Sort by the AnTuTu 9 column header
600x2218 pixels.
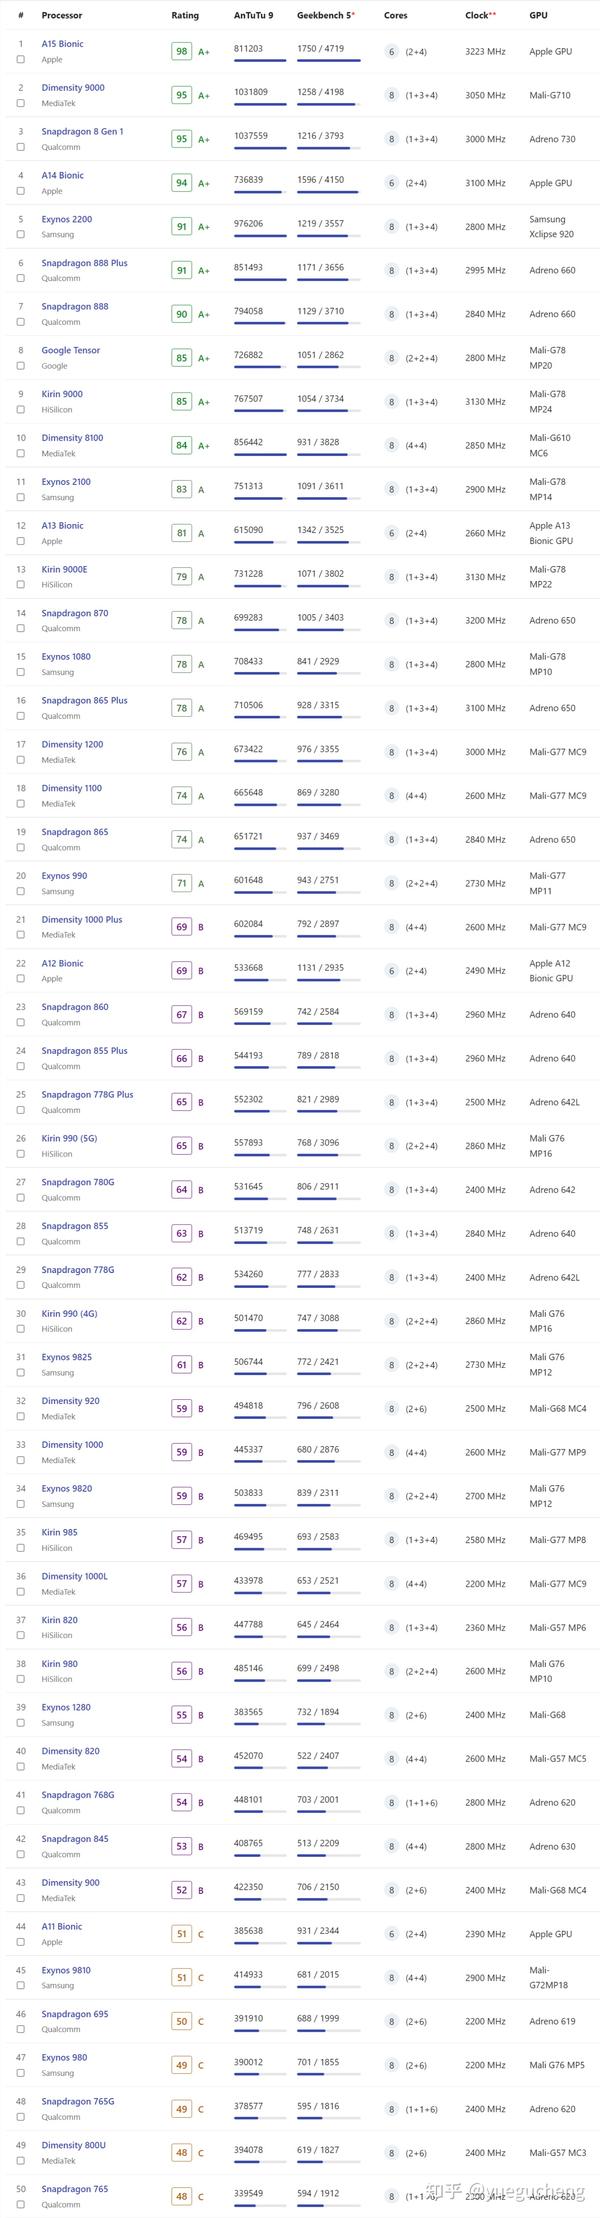tap(253, 15)
